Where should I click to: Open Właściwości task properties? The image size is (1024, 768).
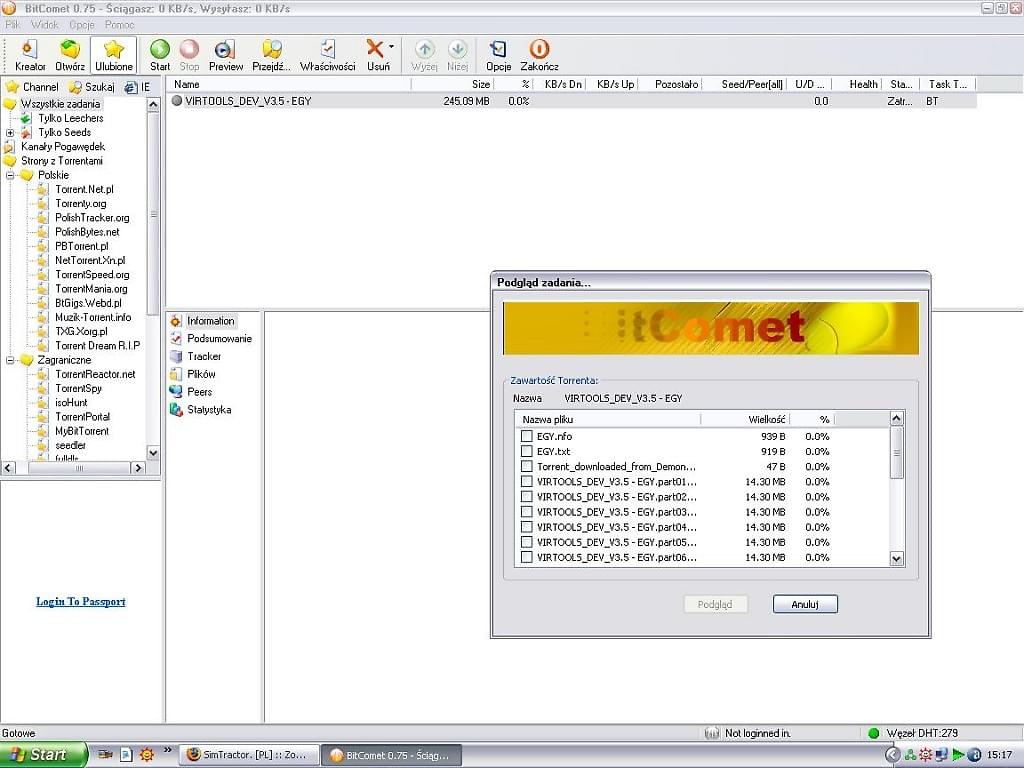pyautogui.click(x=327, y=55)
